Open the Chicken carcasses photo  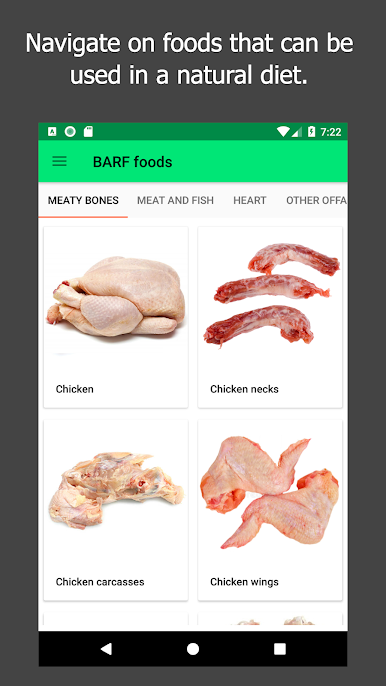coord(116,491)
